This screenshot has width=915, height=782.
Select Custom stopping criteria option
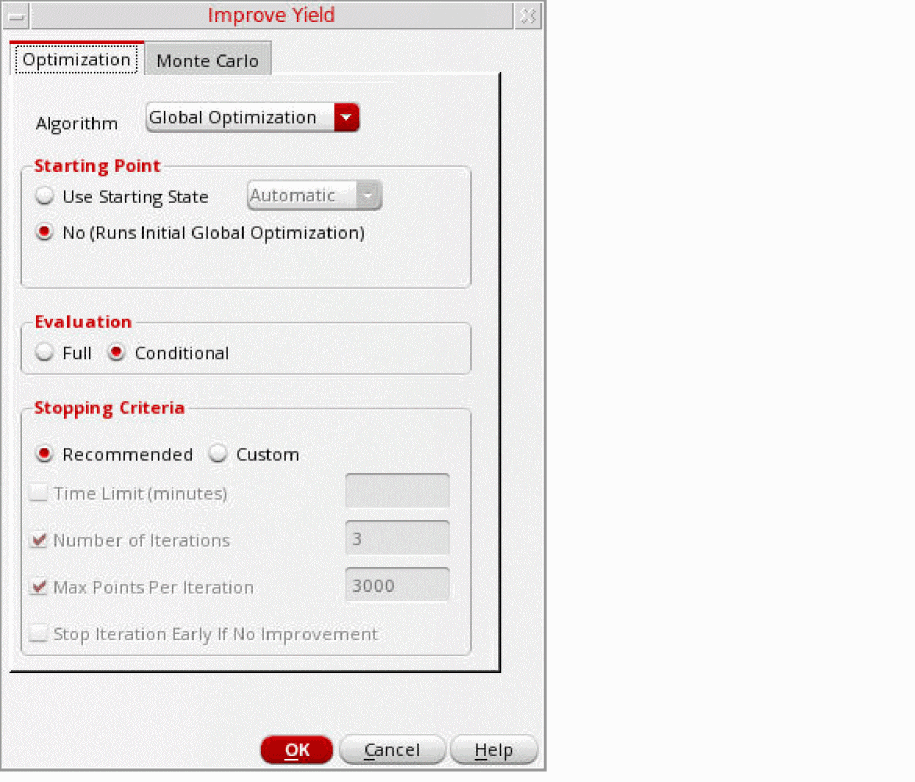pos(218,454)
